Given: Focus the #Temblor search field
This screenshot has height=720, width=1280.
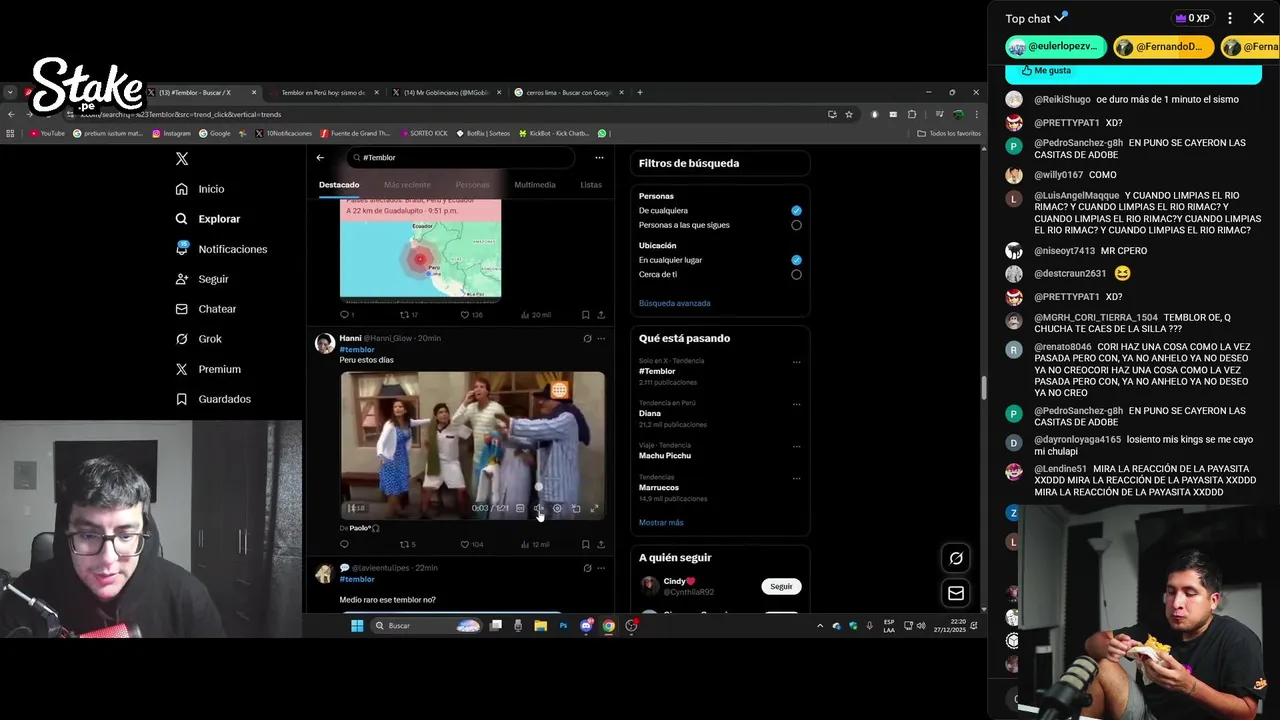Looking at the screenshot, I should pyautogui.click(x=460, y=157).
